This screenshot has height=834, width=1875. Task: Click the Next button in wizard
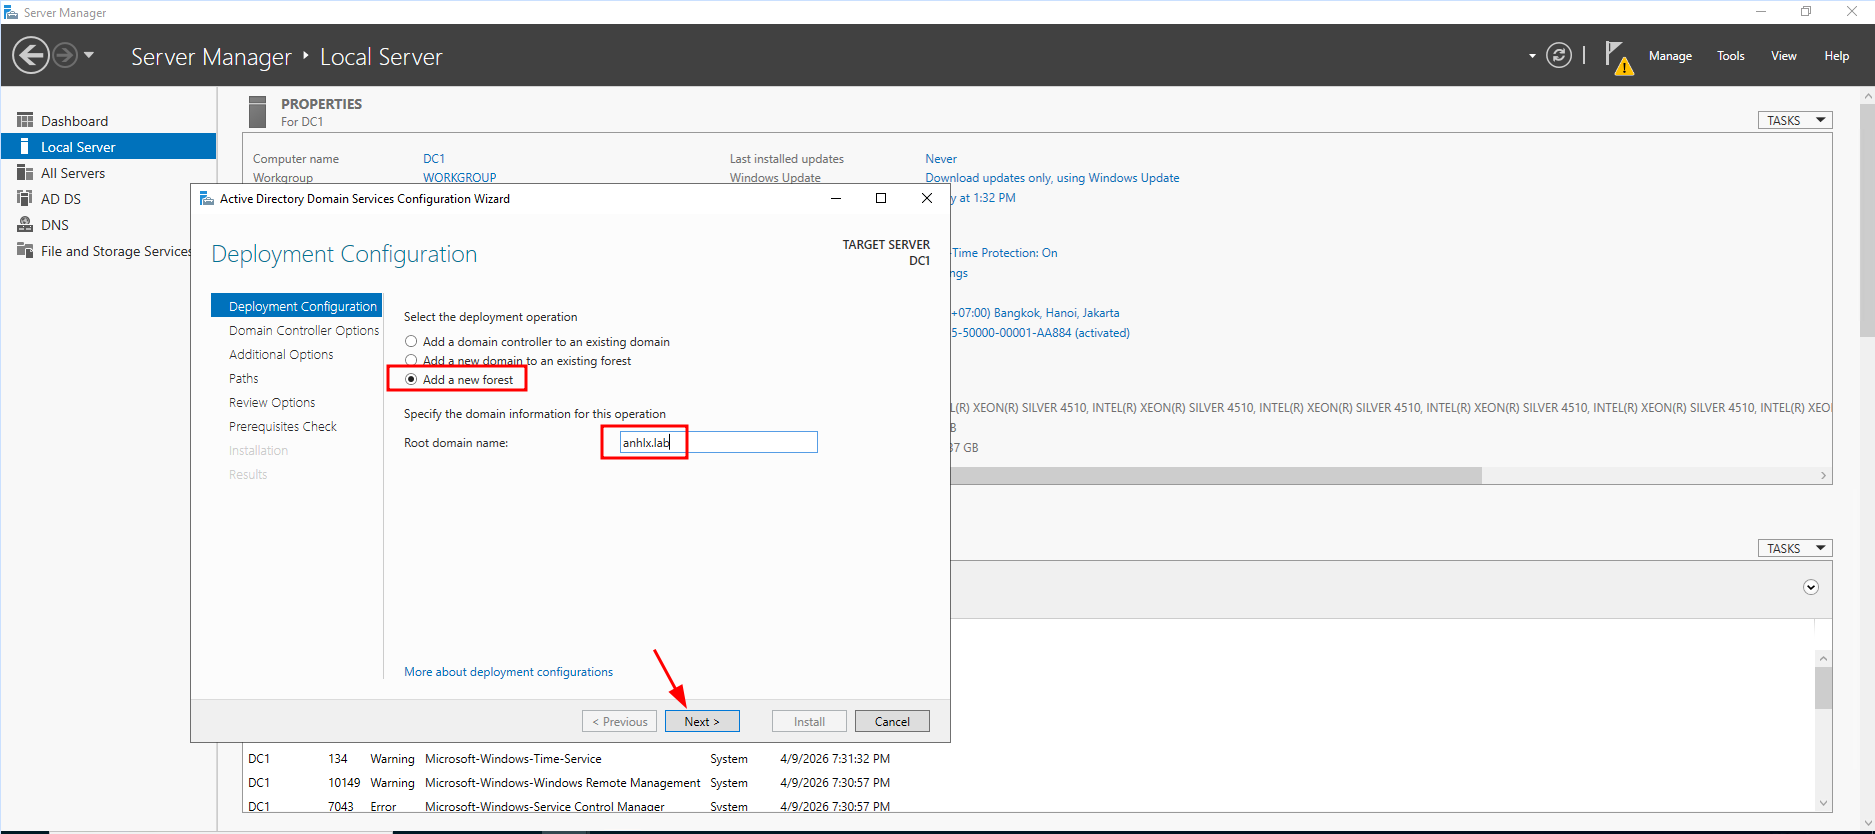click(702, 721)
